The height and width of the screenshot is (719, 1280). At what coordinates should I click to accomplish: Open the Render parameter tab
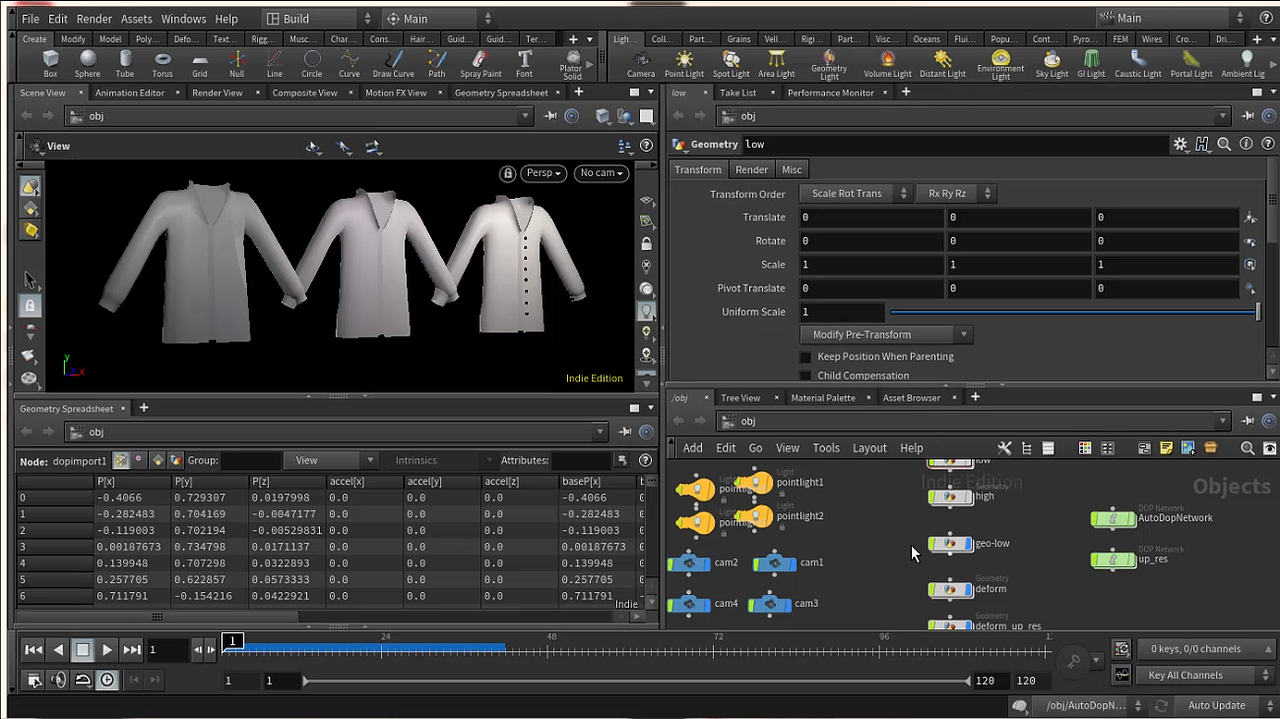click(751, 170)
